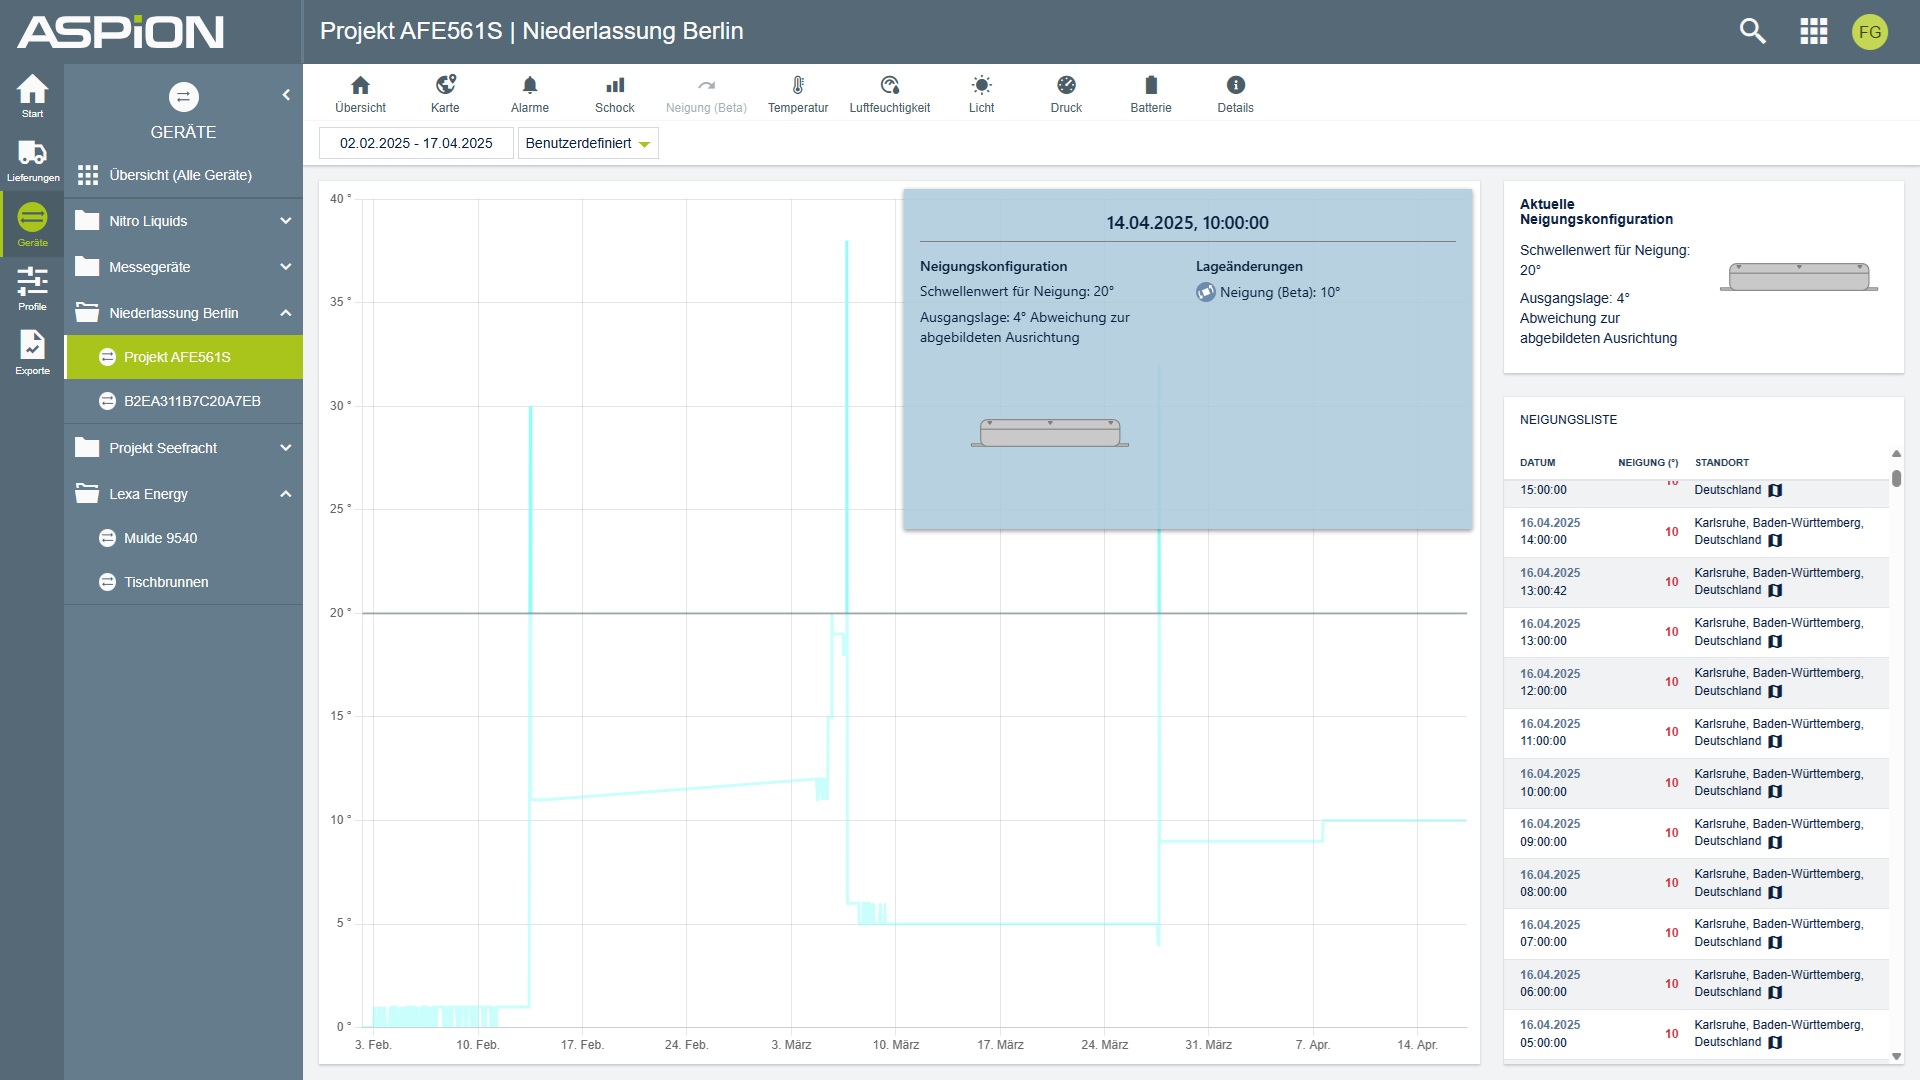Open the Temperatur thermometer icon
The width and height of the screenshot is (1920, 1080).
coord(798,85)
